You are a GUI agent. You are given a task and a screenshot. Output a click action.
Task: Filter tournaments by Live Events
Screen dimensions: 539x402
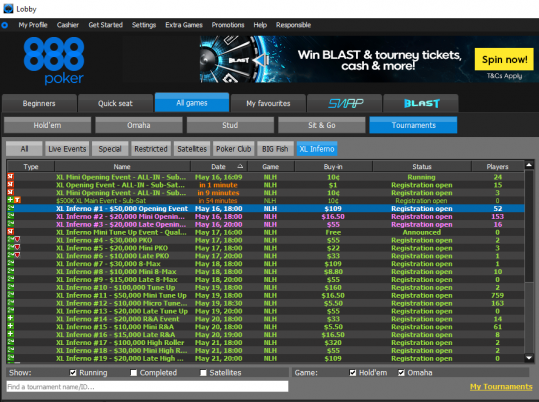67,149
